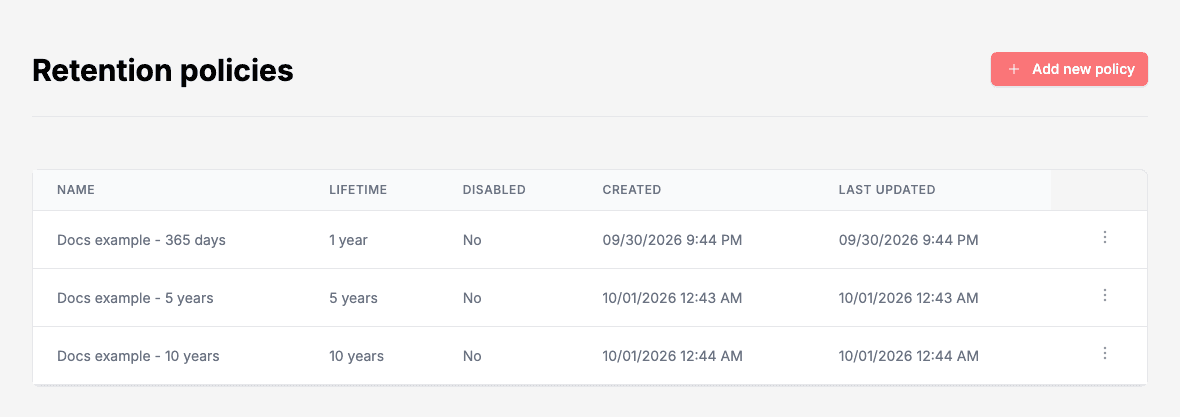Click last updated 09/30/2026 9:44 PM
Screen dimensions: 1180x417
click(909, 240)
